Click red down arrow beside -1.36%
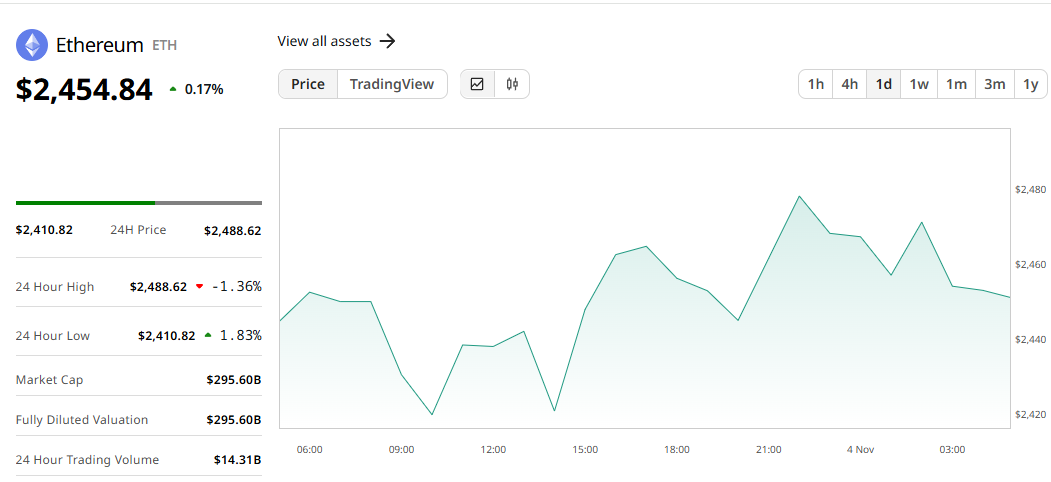 [199, 286]
